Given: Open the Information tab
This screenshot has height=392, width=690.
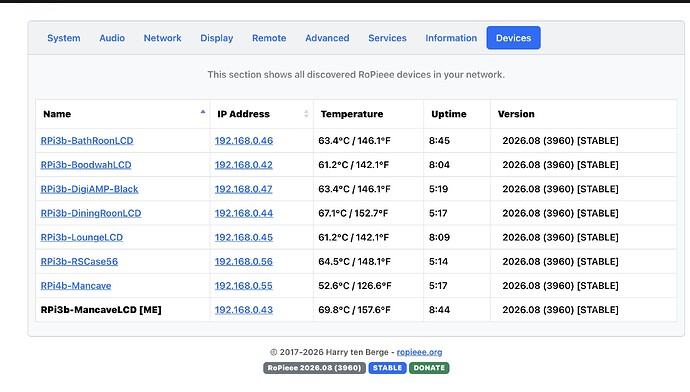Looking at the screenshot, I should 451,38.
